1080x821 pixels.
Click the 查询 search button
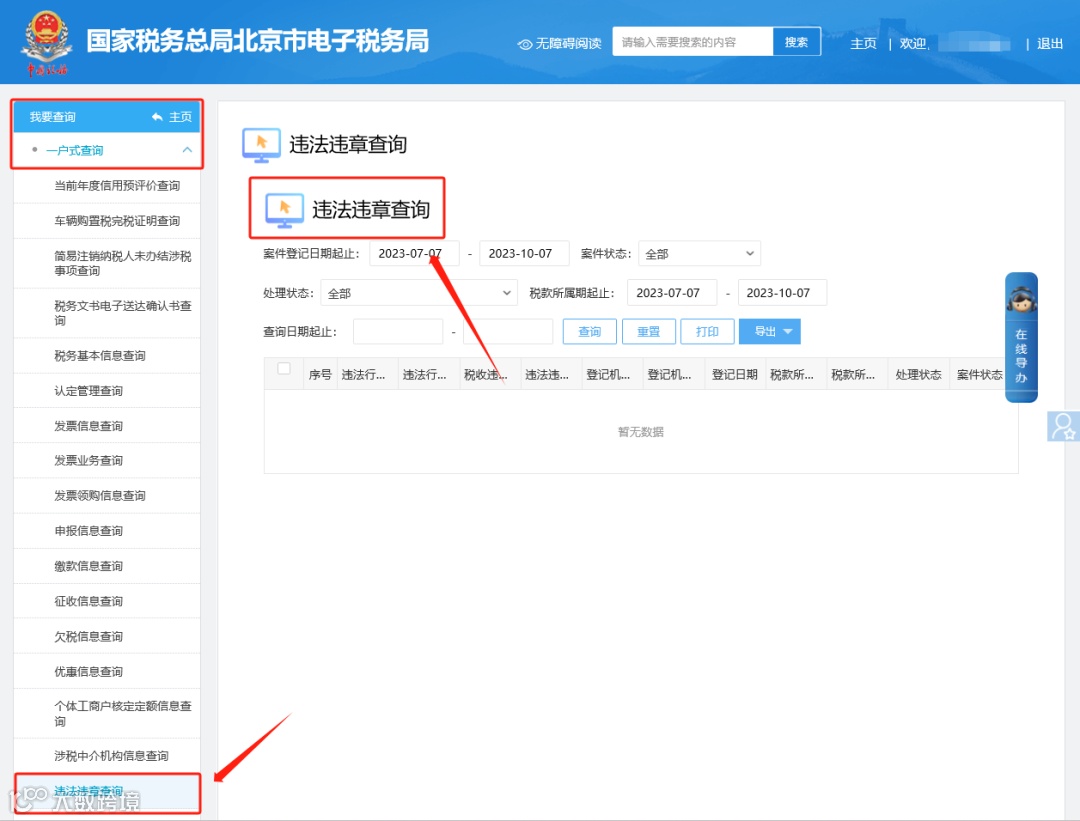point(589,331)
